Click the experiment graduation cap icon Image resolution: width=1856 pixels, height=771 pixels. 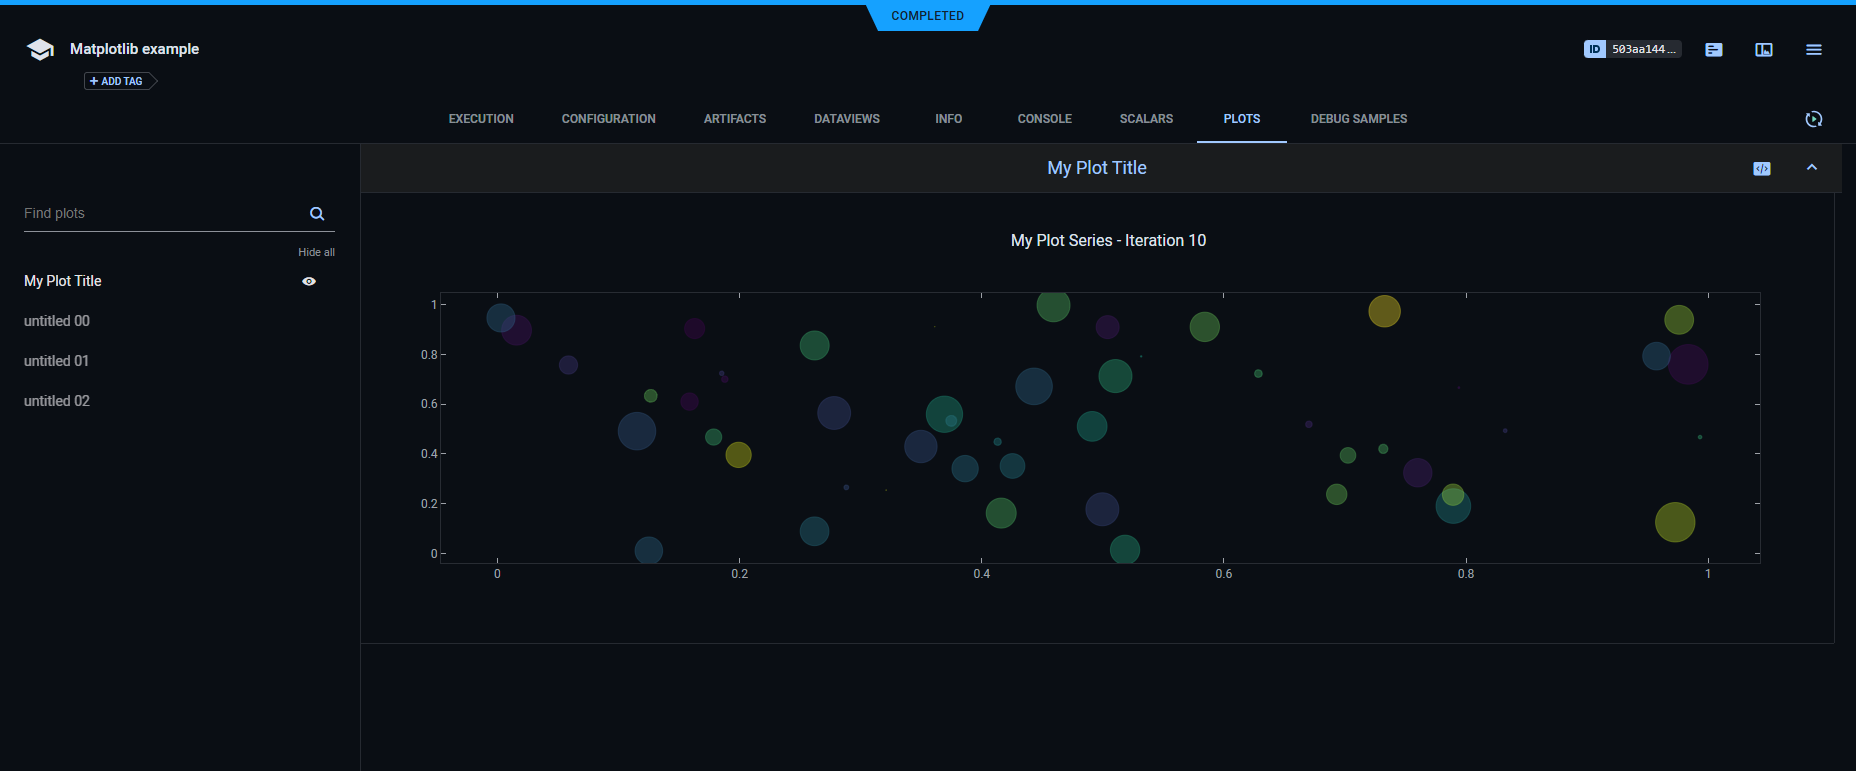[x=40, y=50]
